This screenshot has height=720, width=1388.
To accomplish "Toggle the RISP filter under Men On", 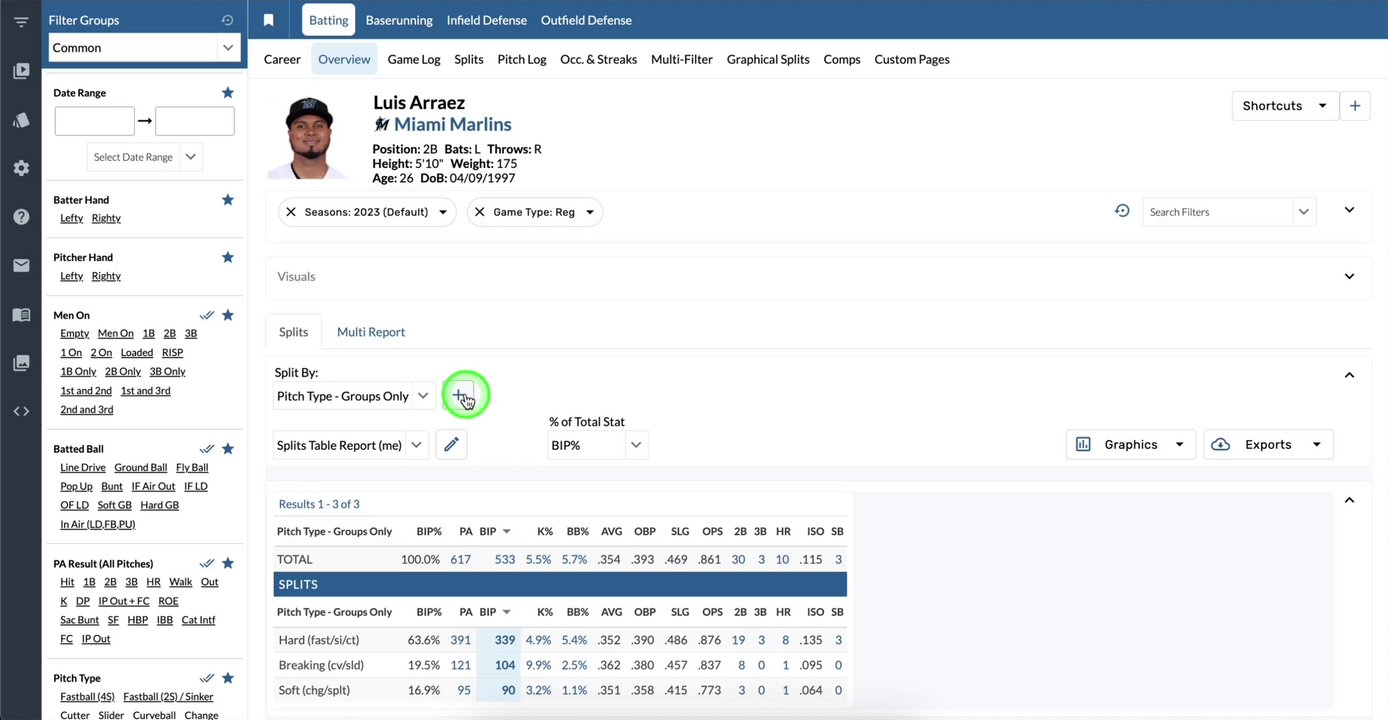I will pyautogui.click(x=173, y=352).
